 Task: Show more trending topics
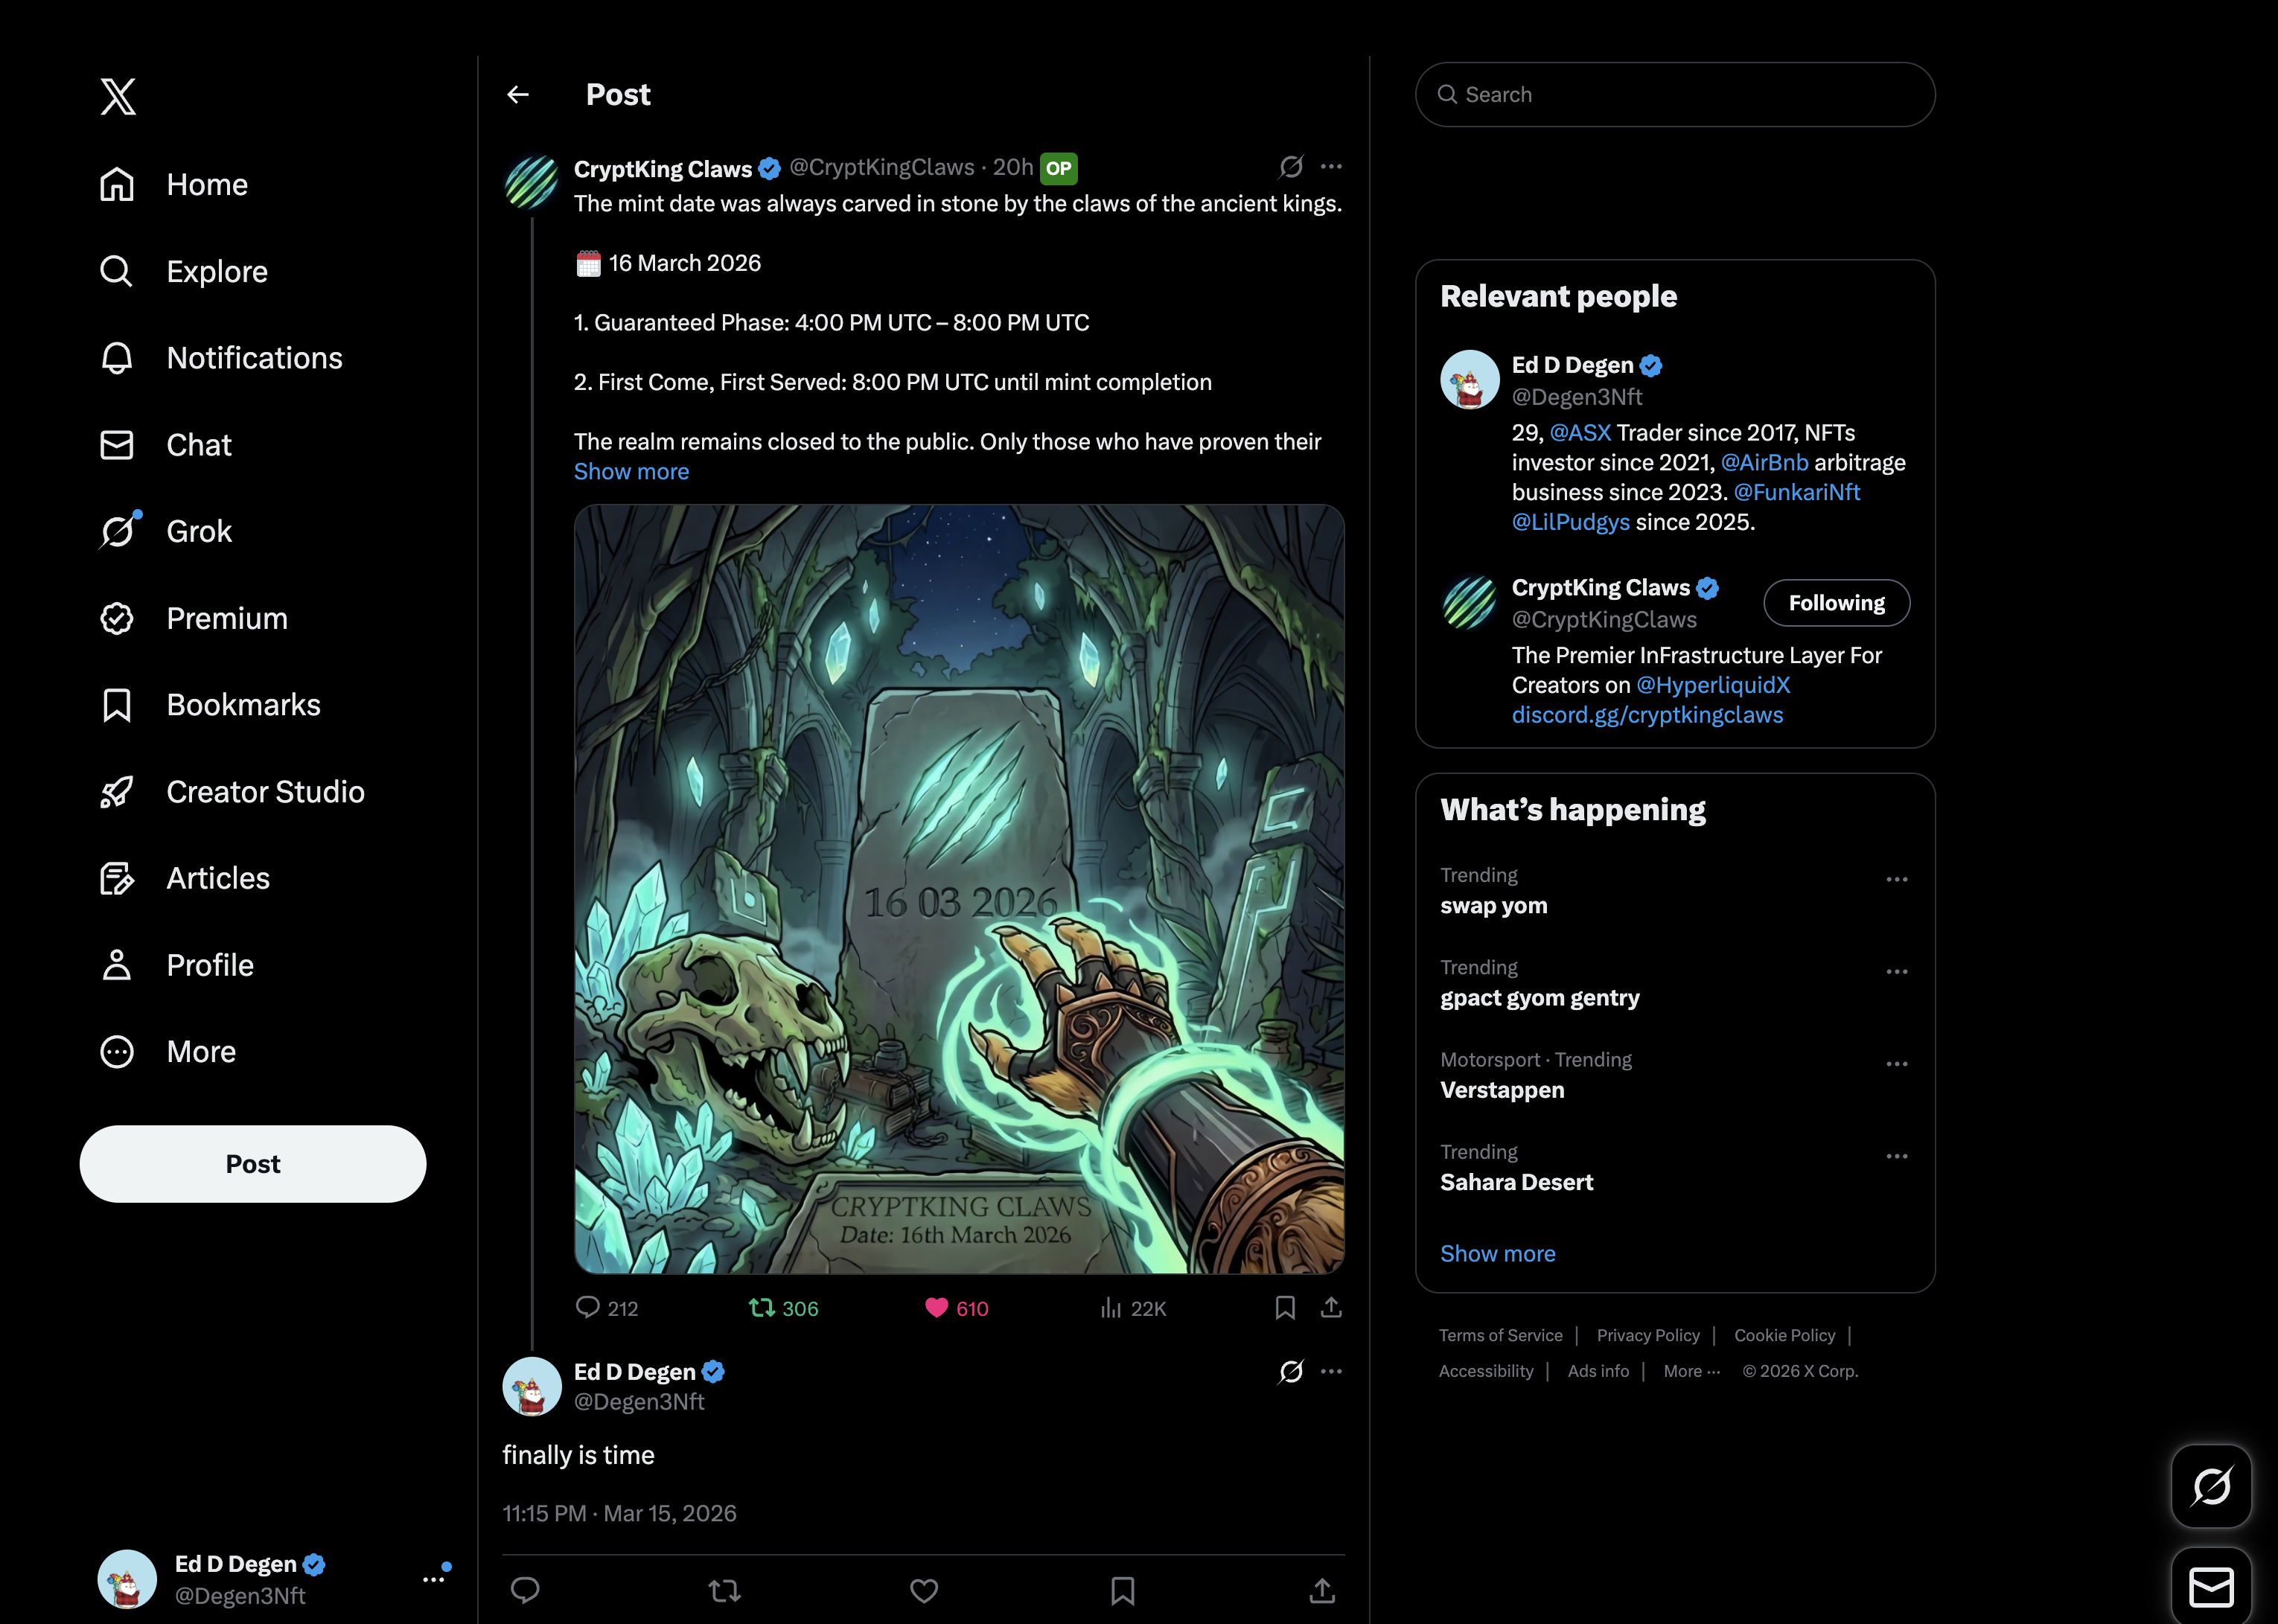(1497, 1254)
